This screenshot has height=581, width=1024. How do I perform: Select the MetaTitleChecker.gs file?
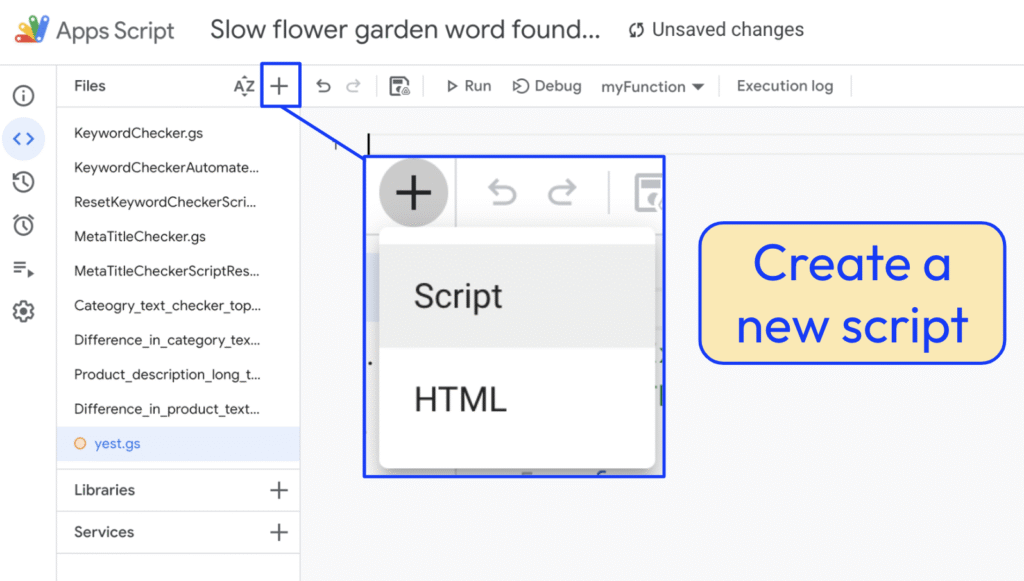140,237
